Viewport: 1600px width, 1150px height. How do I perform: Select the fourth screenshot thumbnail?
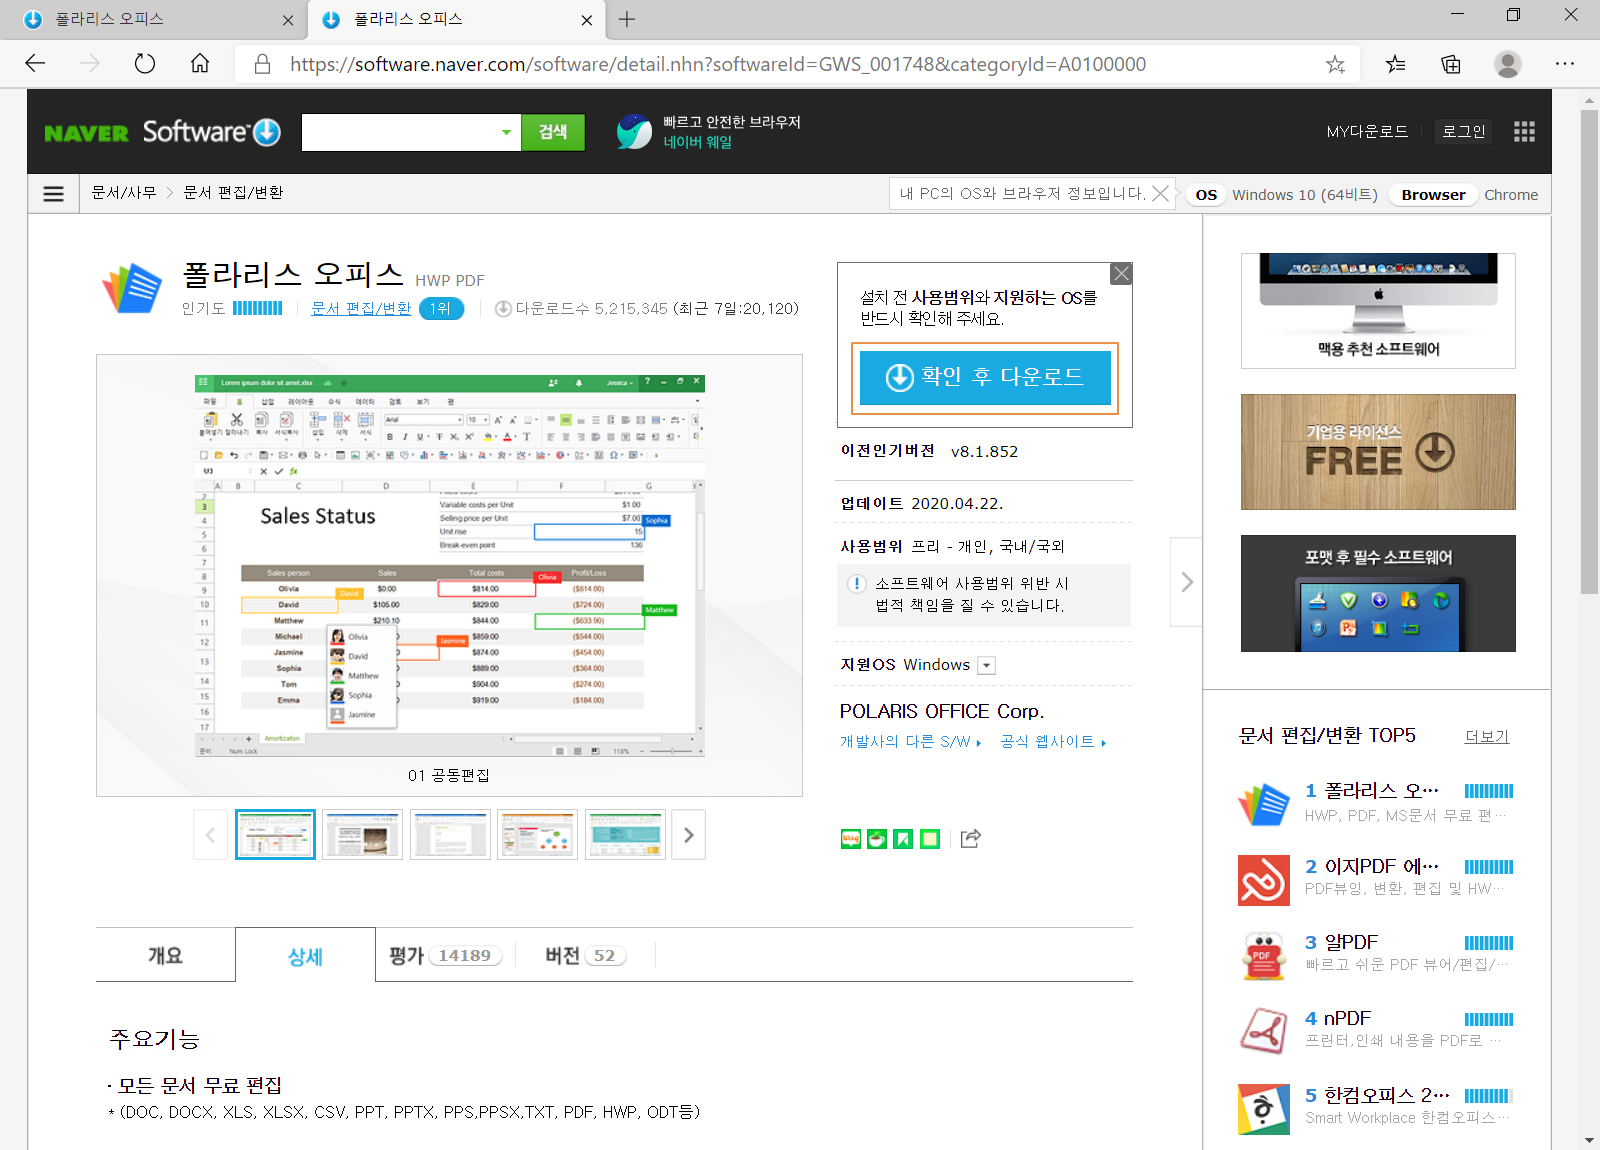click(x=538, y=835)
